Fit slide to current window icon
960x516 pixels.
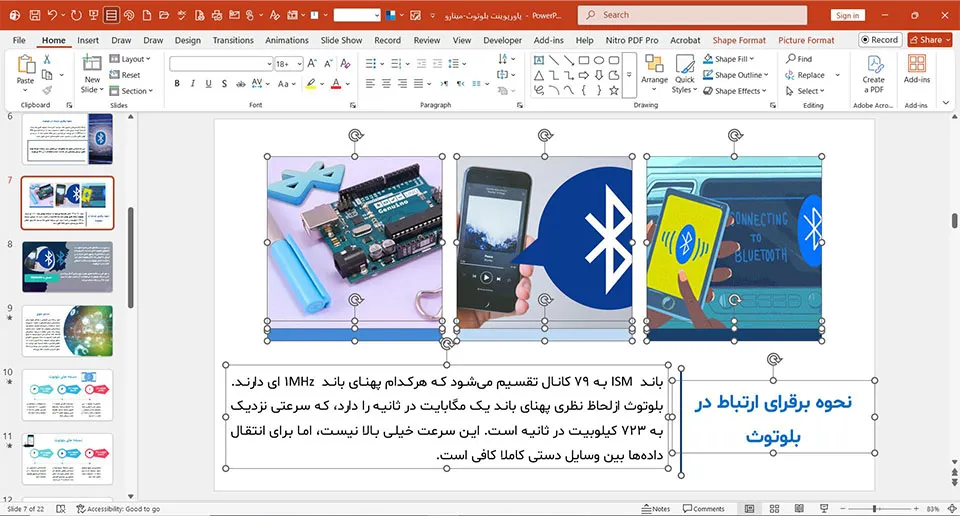(952, 509)
